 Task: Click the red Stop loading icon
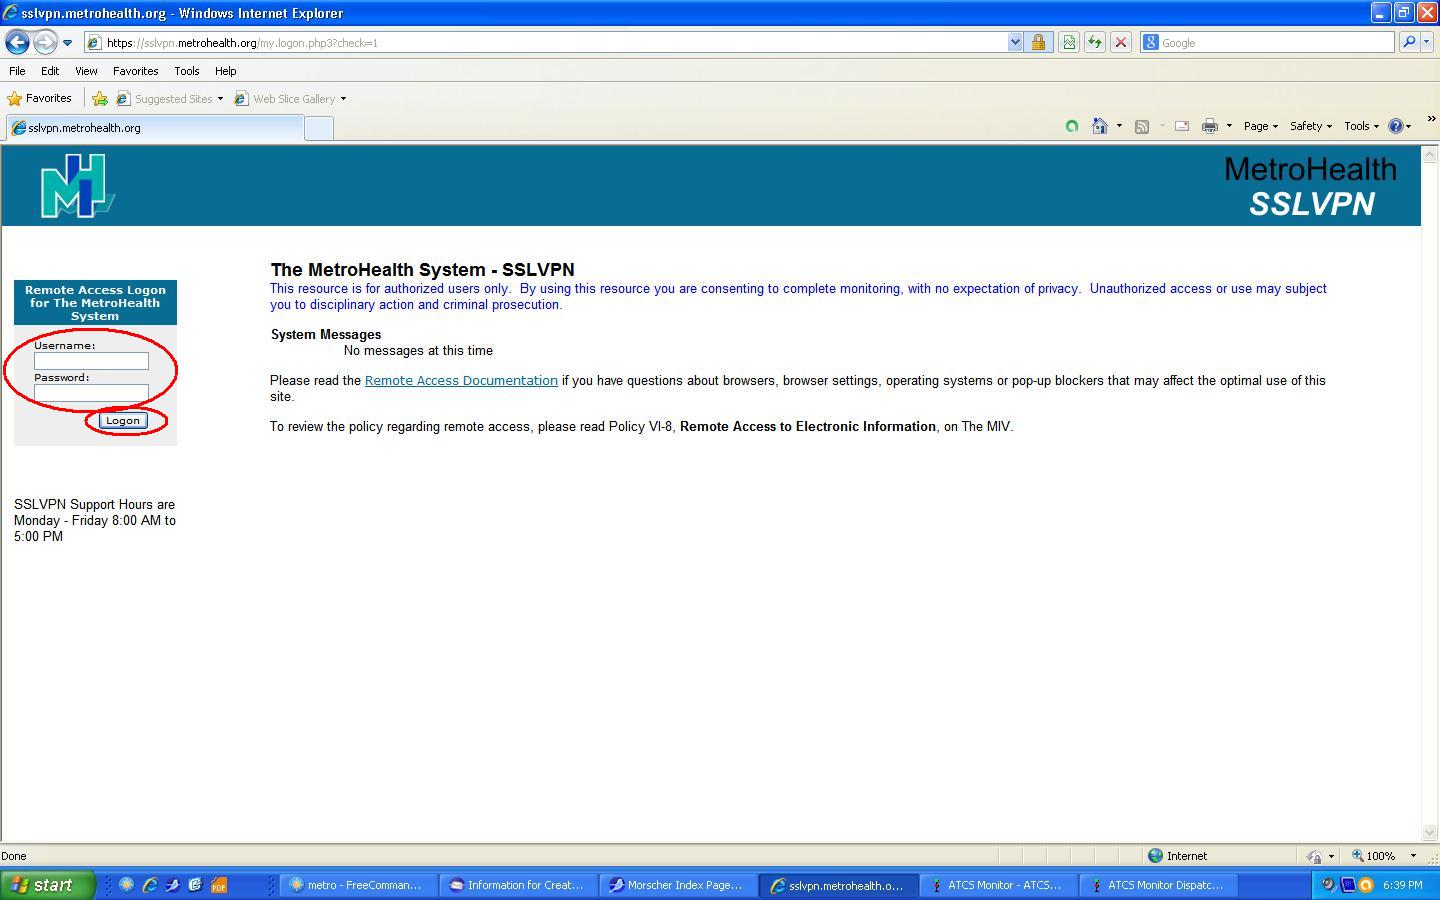coord(1121,42)
